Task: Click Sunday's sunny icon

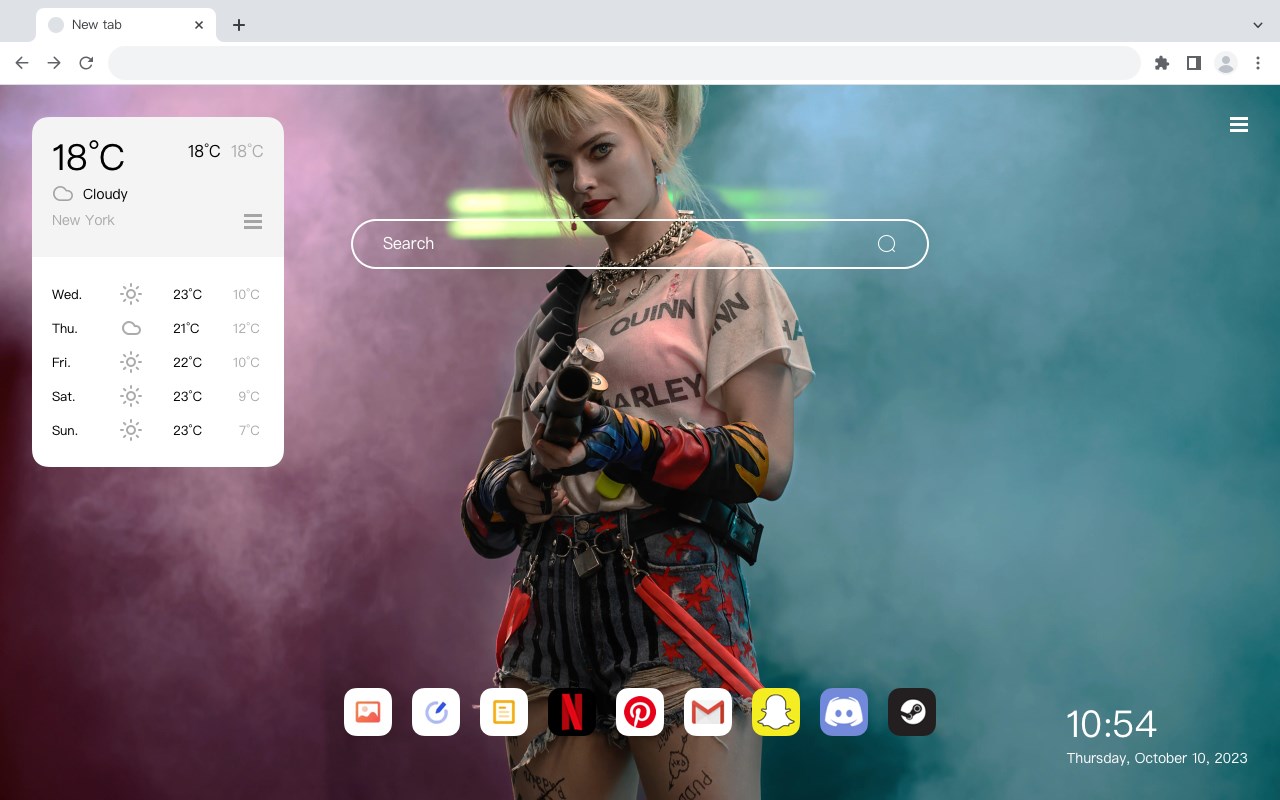Action: (x=131, y=430)
